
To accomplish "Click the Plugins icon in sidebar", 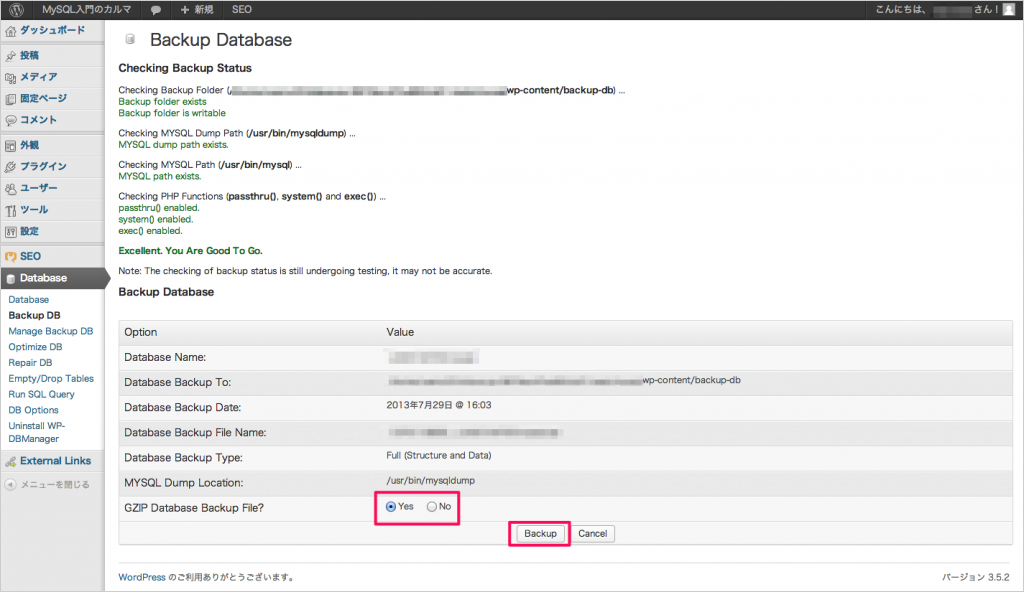I will pyautogui.click(x=10, y=167).
